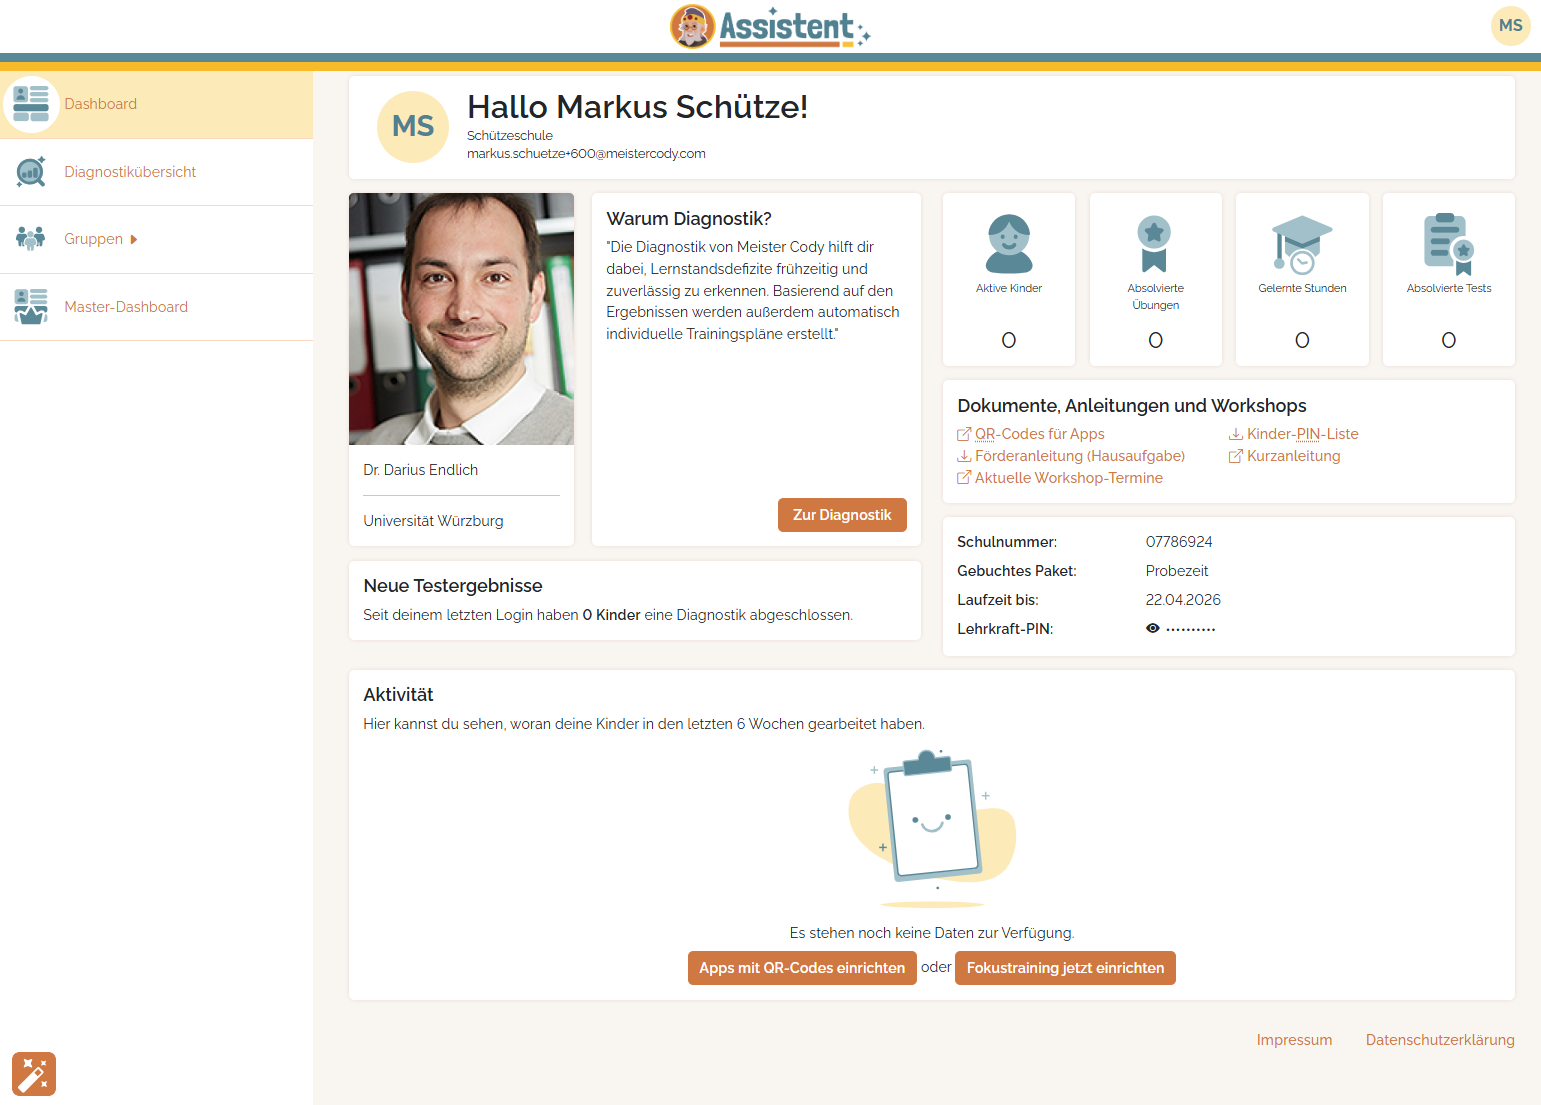1541x1105 pixels.
Task: Click the Aktive Kinder child icon
Action: [x=1008, y=244]
